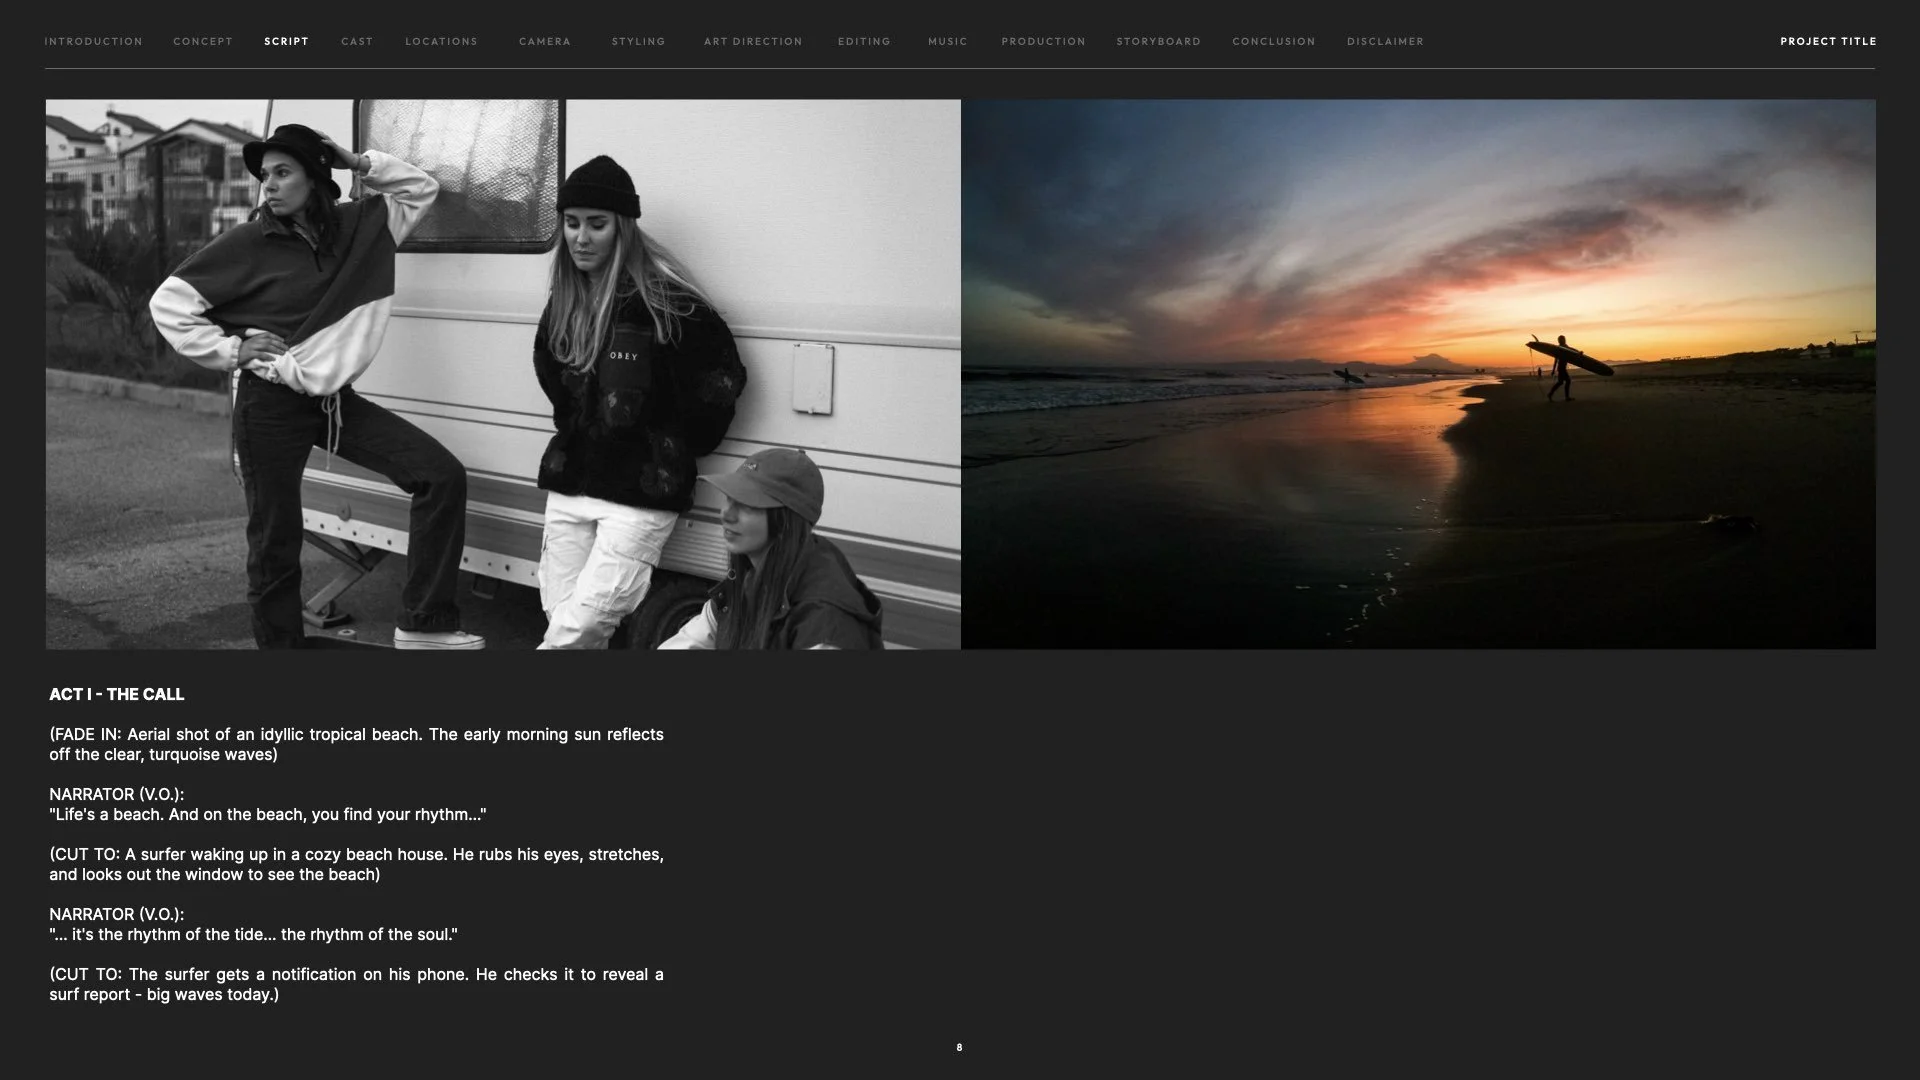This screenshot has height=1080, width=1920.
Task: Navigate to the Camera section
Action: tap(545, 41)
